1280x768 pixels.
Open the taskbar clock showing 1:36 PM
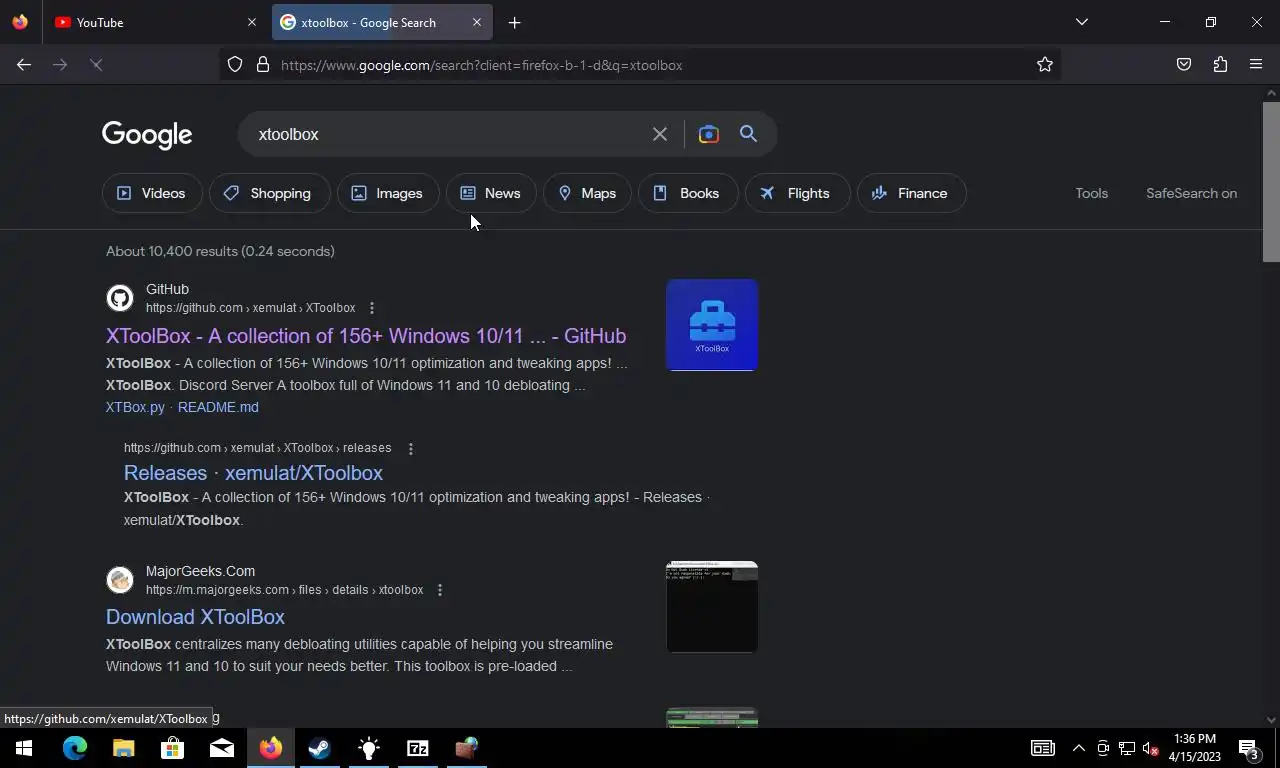click(1195, 748)
